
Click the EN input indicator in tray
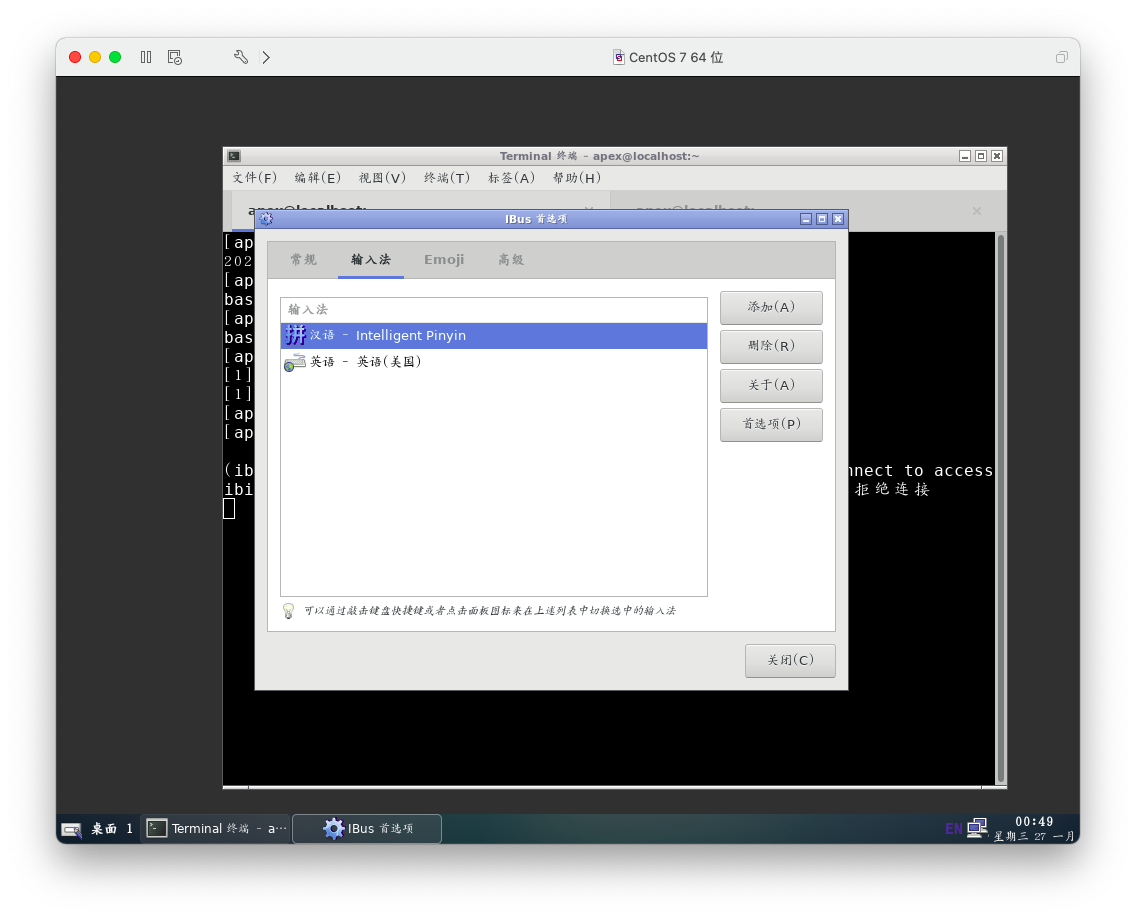click(953, 828)
